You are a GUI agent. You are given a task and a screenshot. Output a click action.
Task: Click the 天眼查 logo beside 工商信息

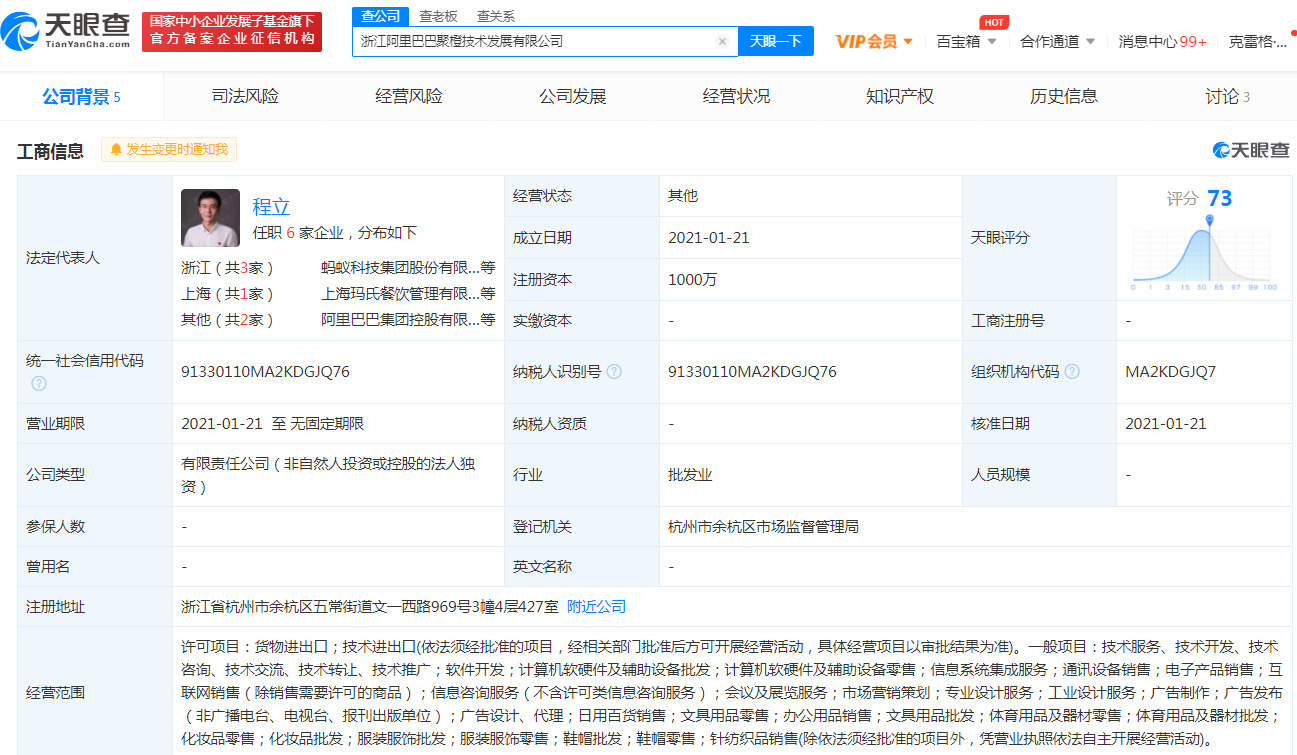click(1251, 150)
